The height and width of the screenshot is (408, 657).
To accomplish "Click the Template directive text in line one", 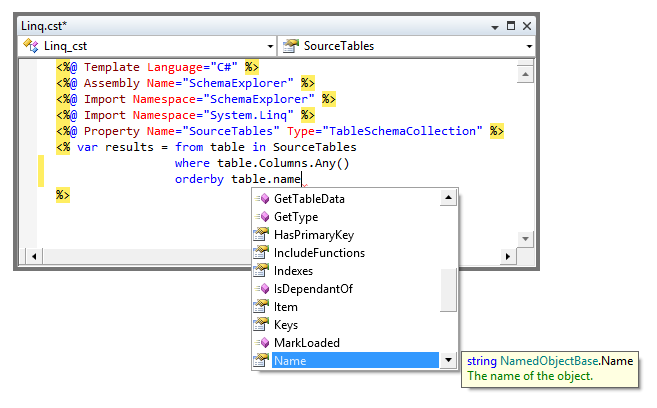I will point(111,67).
